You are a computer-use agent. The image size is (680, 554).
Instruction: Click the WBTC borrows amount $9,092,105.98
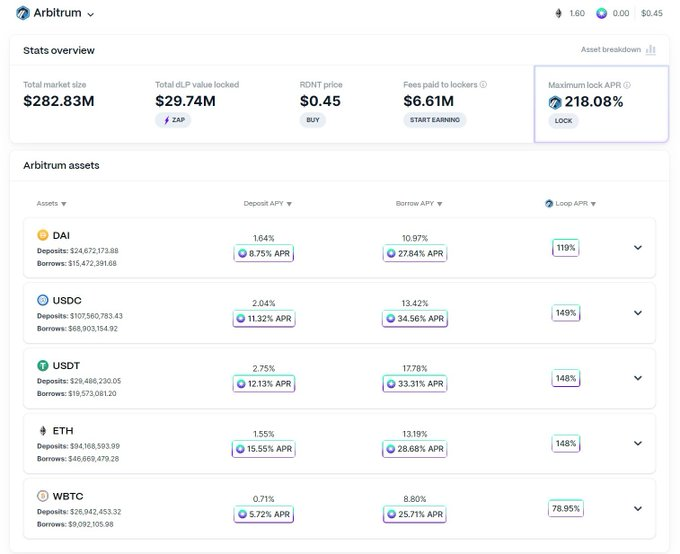(x=91, y=524)
